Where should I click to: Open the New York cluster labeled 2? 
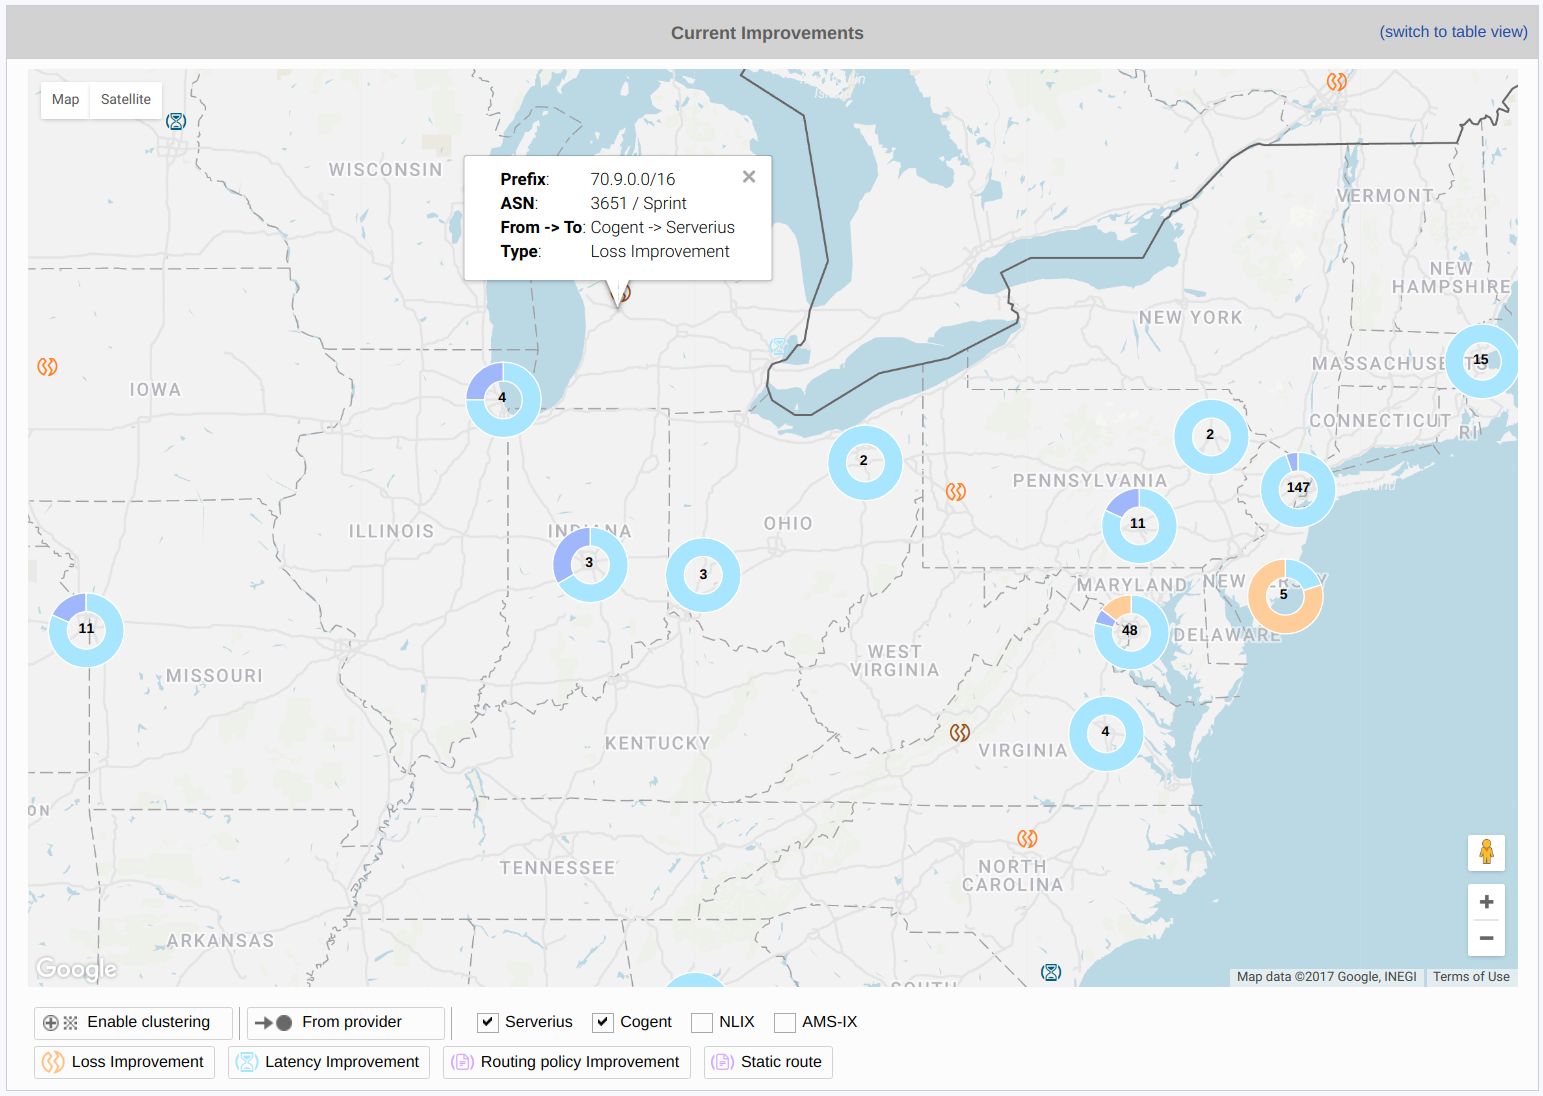(x=1211, y=436)
